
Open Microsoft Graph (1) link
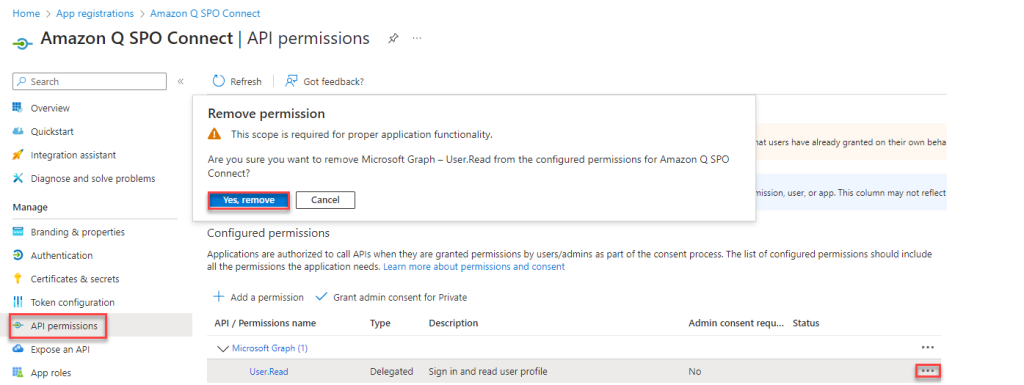tap(270, 348)
